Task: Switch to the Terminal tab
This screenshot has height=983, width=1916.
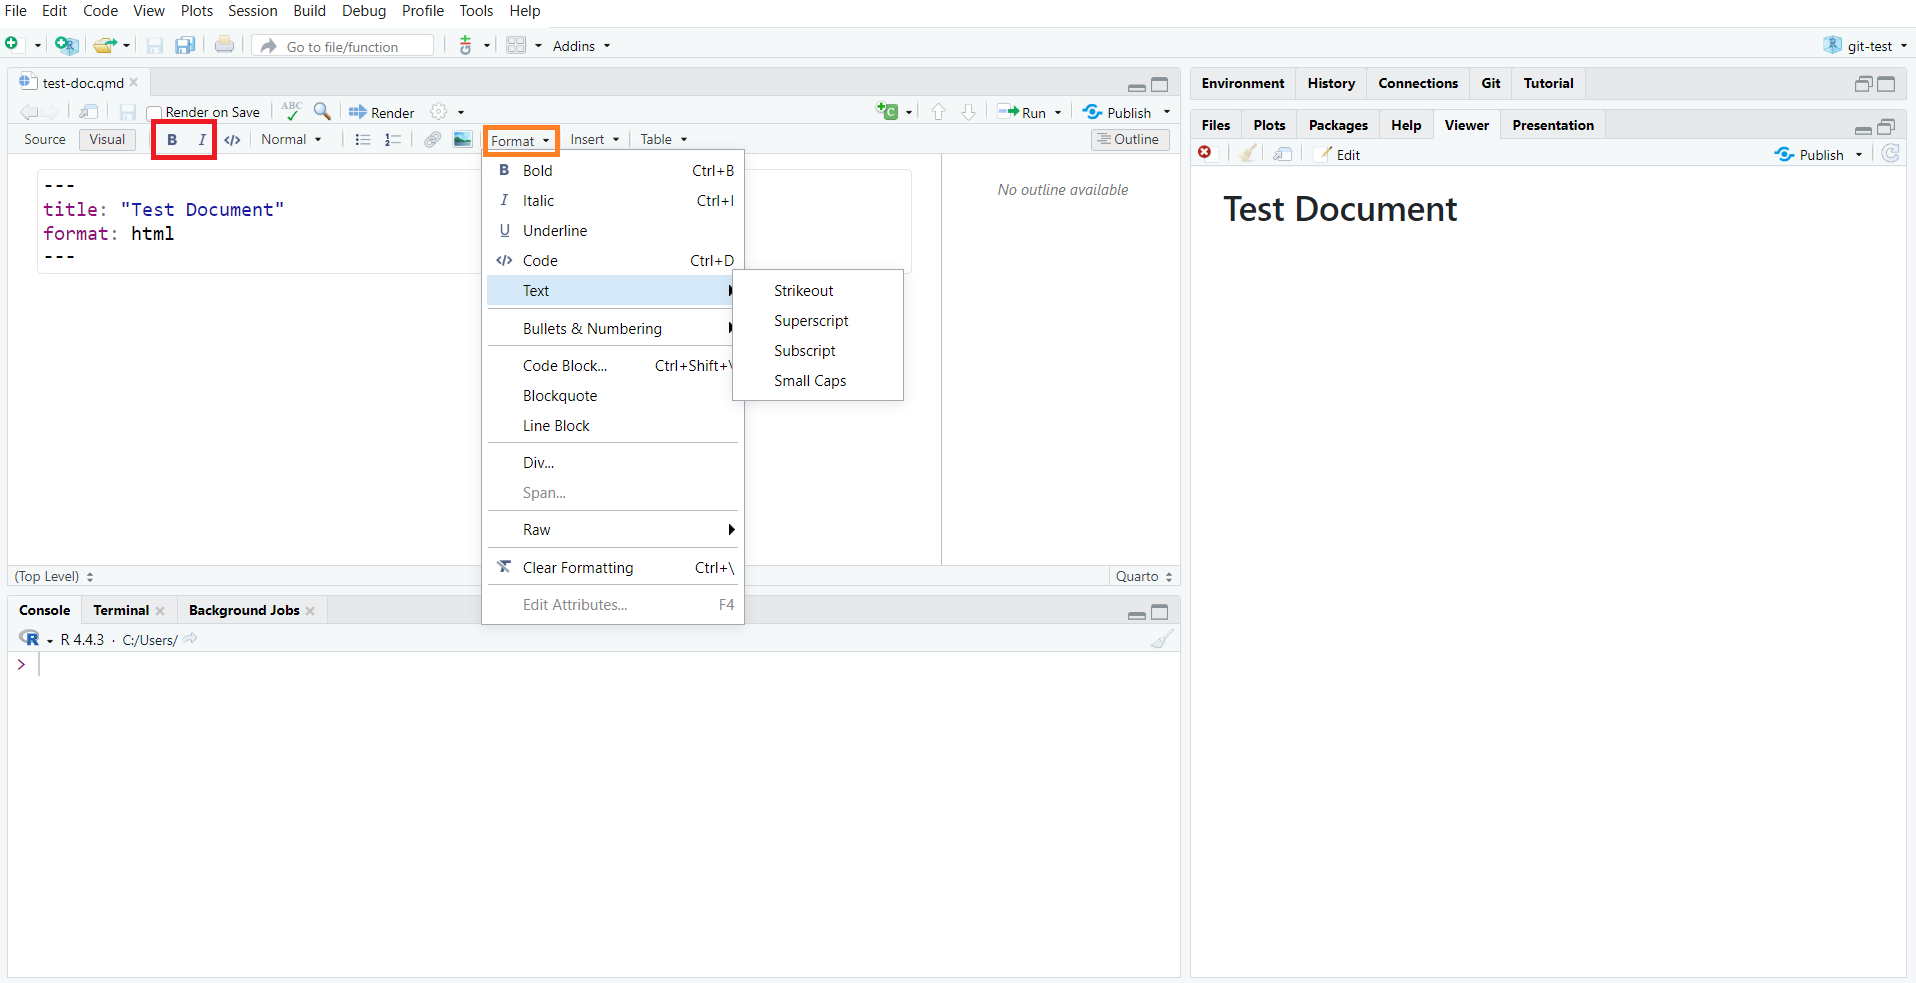Action: coord(121,610)
